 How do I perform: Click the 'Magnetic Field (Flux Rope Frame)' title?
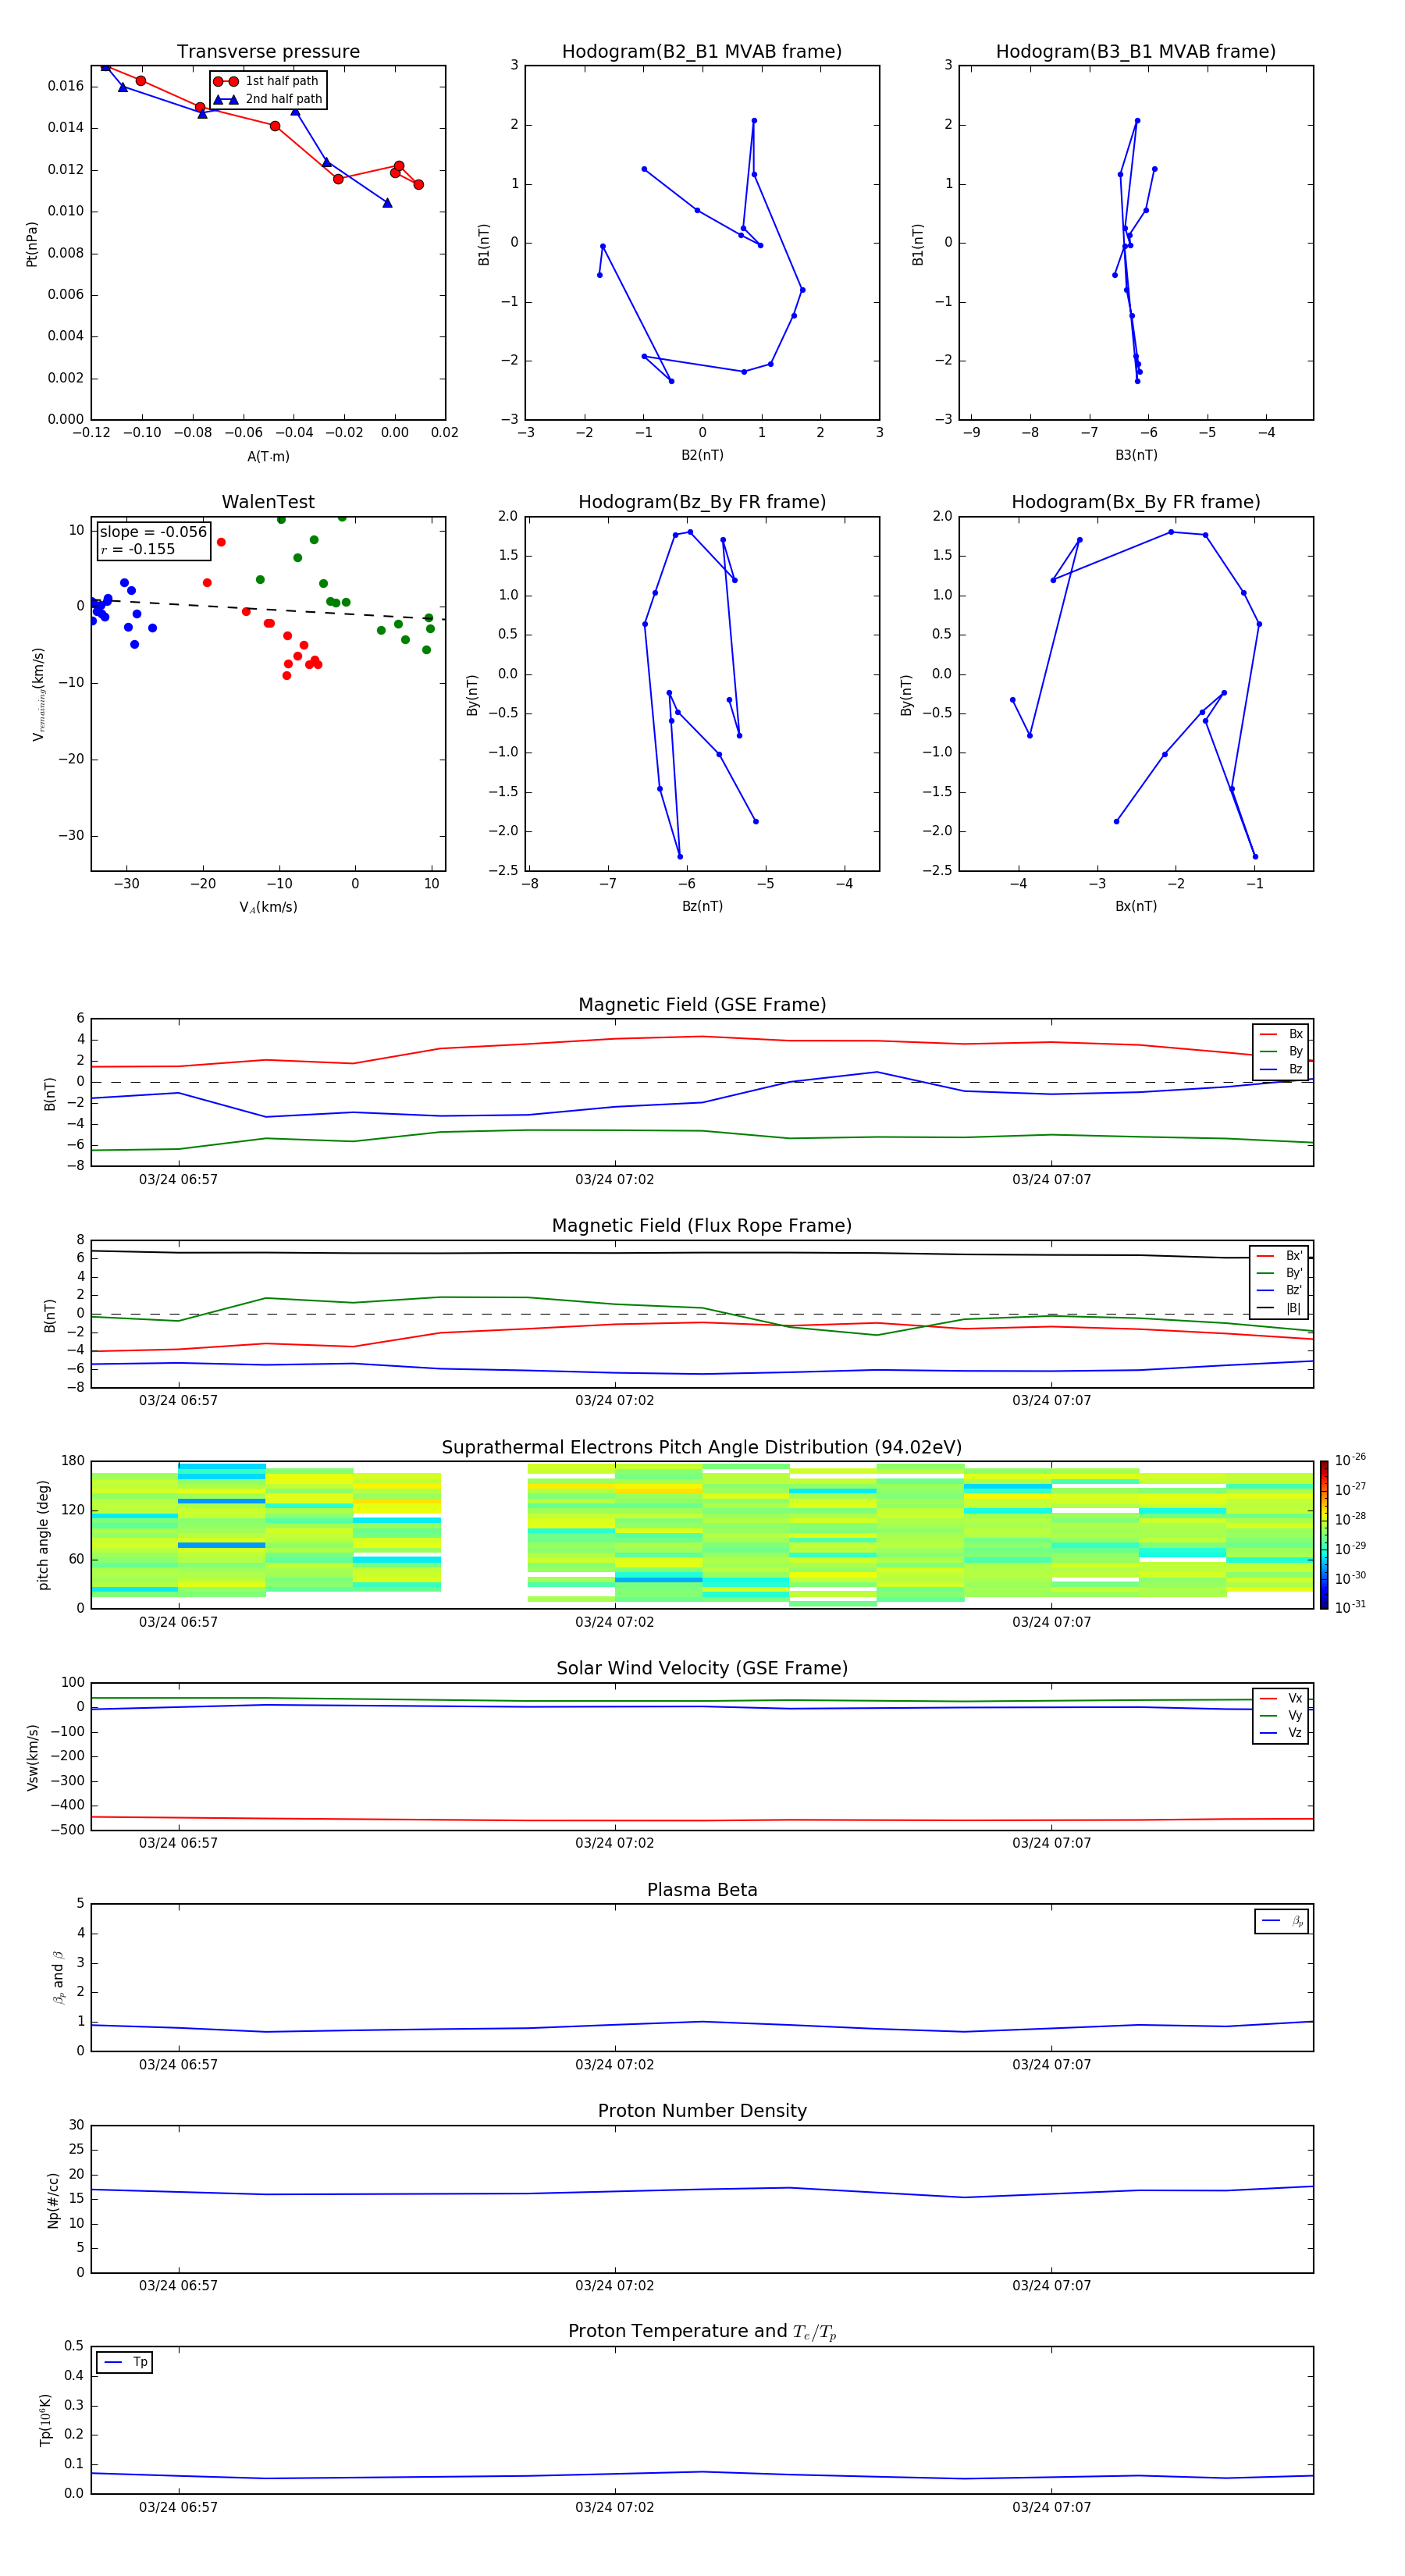tap(702, 1226)
